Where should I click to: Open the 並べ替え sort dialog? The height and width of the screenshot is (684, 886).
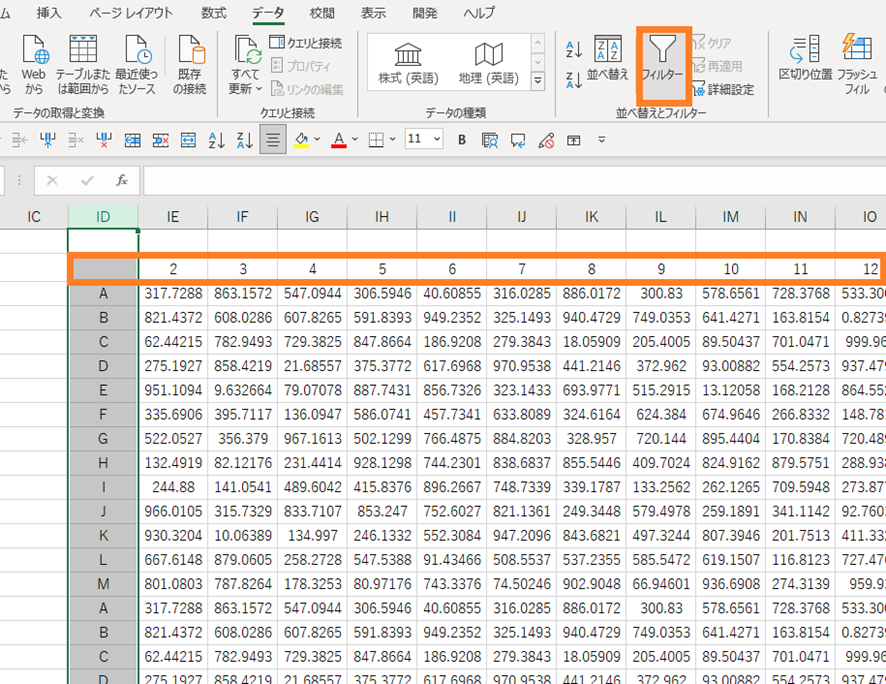(x=607, y=58)
